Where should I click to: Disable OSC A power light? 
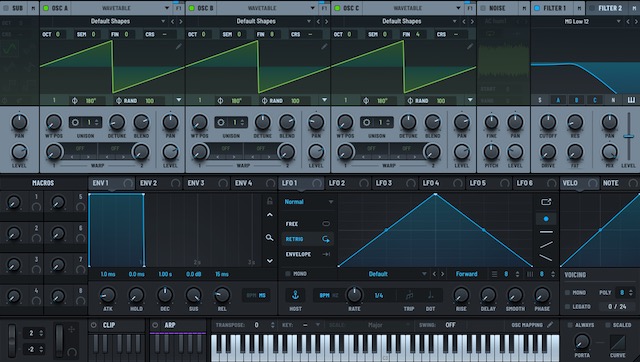(x=46, y=8)
